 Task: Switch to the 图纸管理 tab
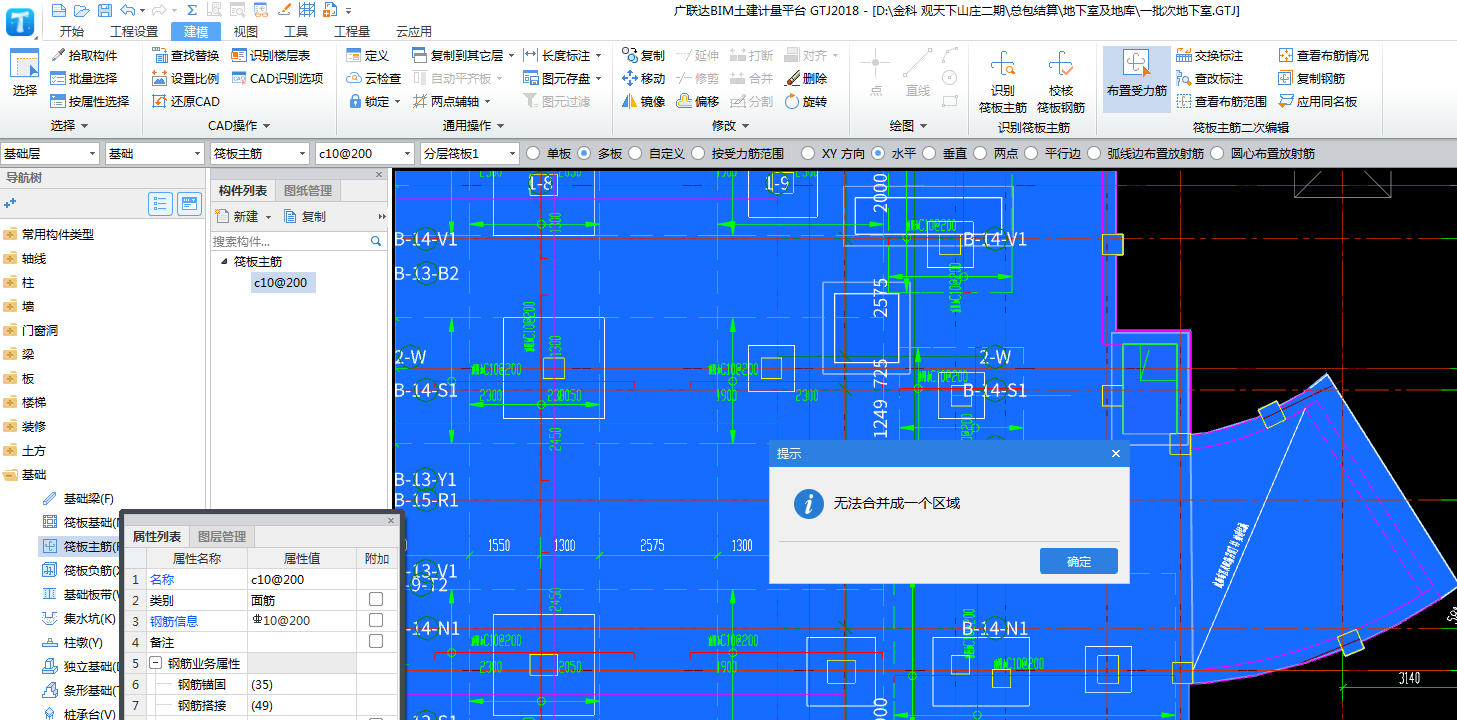tap(307, 190)
